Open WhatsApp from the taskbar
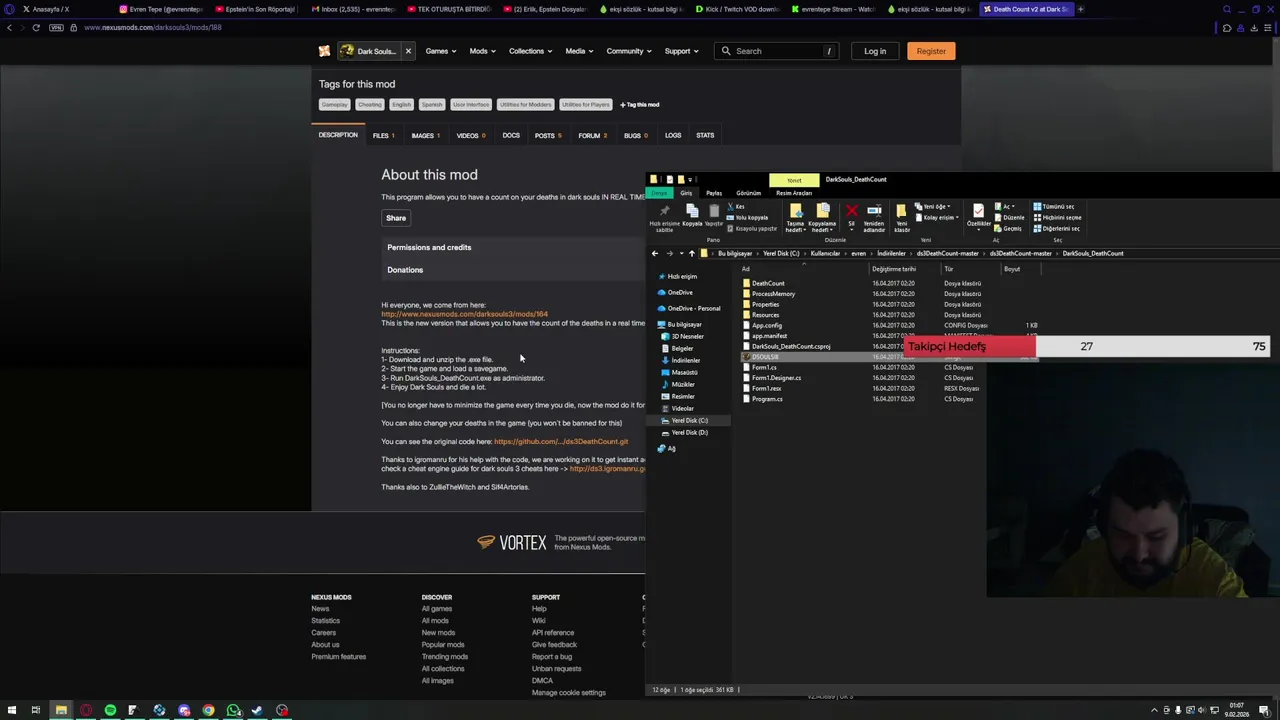1280x720 pixels. tap(233, 710)
